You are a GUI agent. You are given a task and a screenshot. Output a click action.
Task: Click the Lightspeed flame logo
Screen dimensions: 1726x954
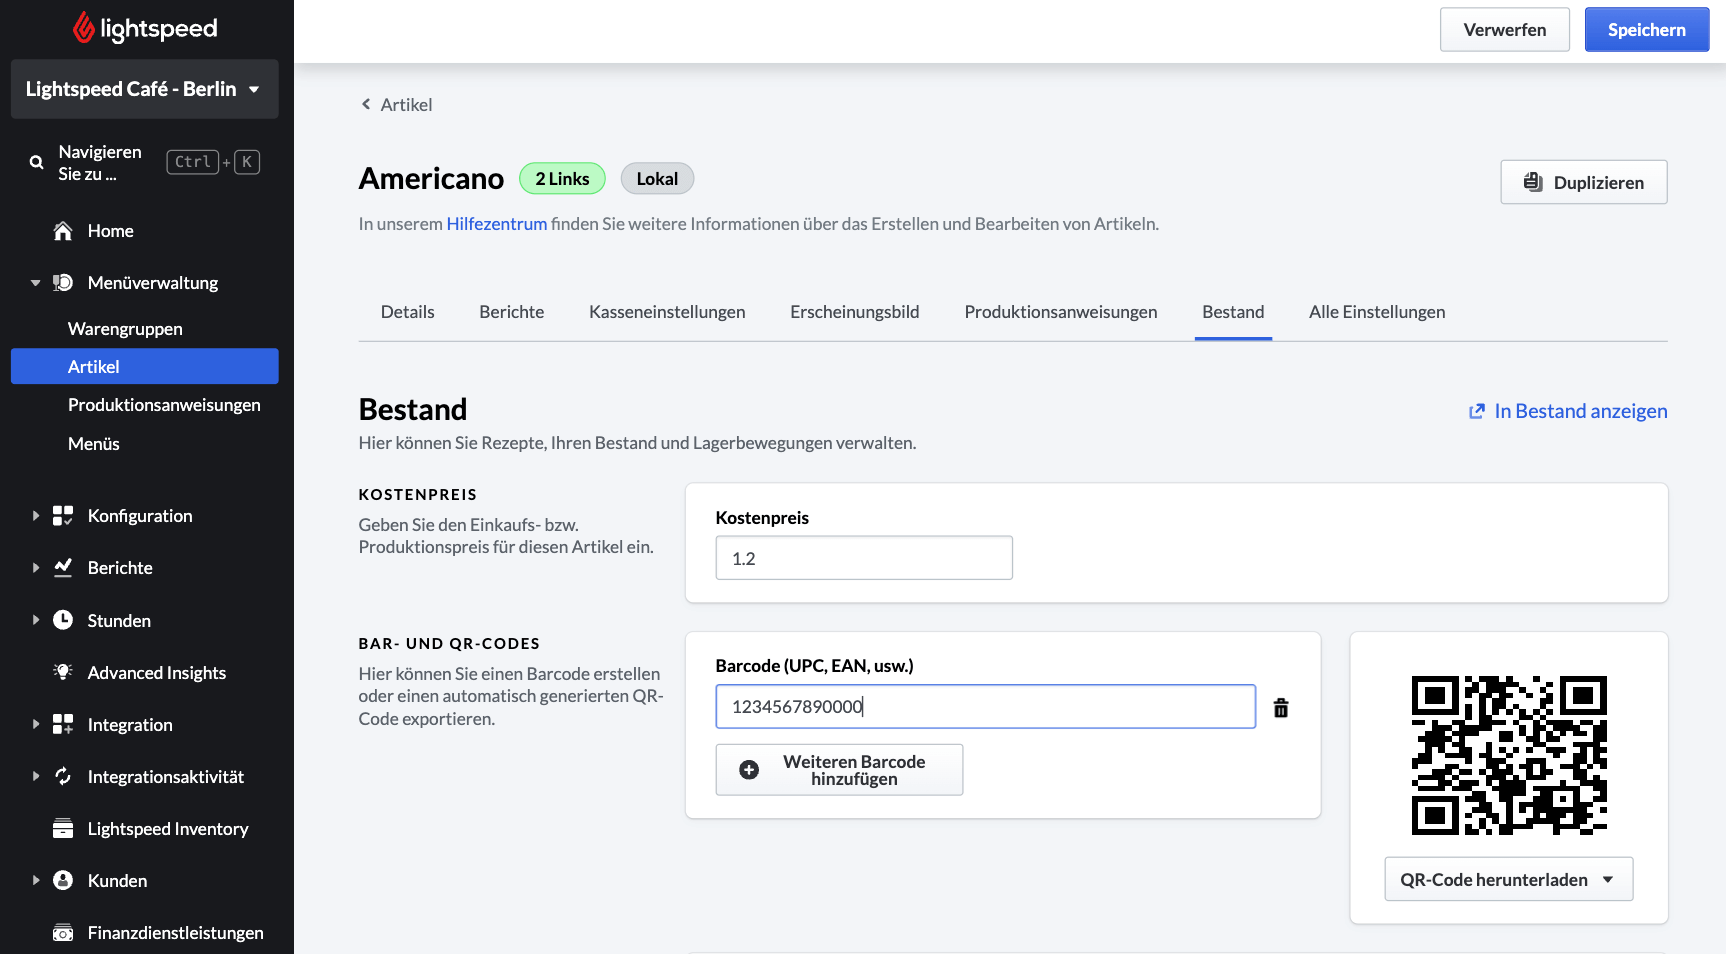[84, 28]
